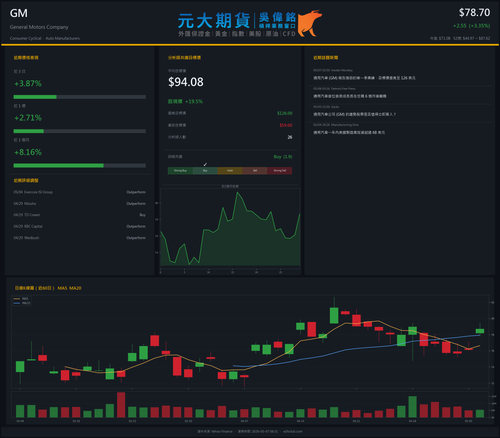Screen dimensions: 500x438
Task: Select the Hold rating segment
Action: click(x=230, y=171)
